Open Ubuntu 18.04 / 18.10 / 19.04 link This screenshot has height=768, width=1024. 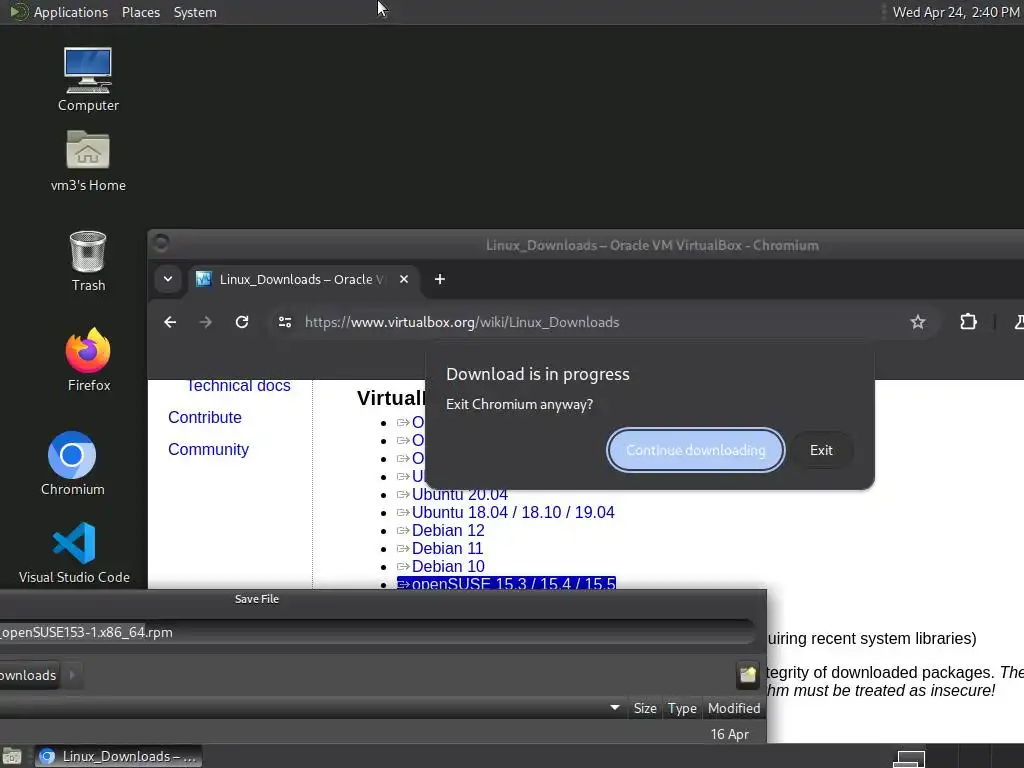tap(513, 512)
